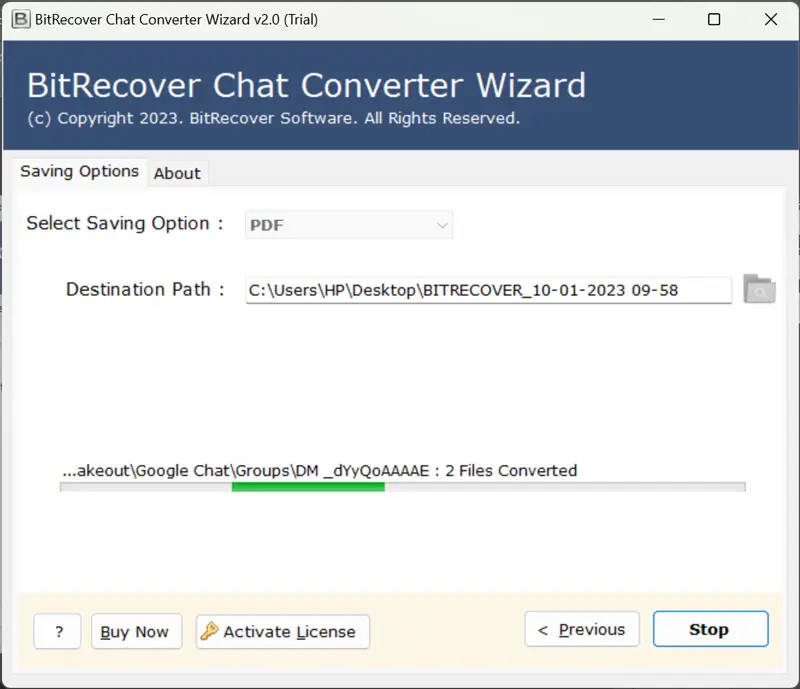Switch to the Saving Options tab
Viewport: 800px width, 689px height.
[x=80, y=171]
